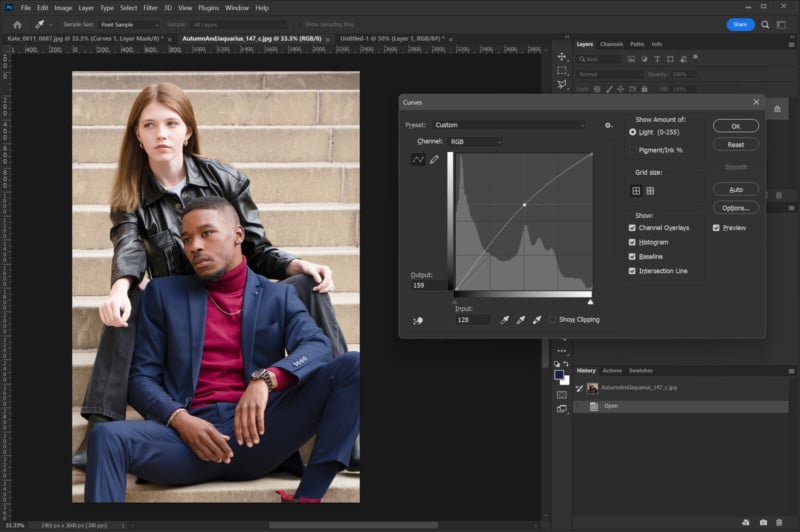Choose the detailed grid size icon

click(650, 191)
